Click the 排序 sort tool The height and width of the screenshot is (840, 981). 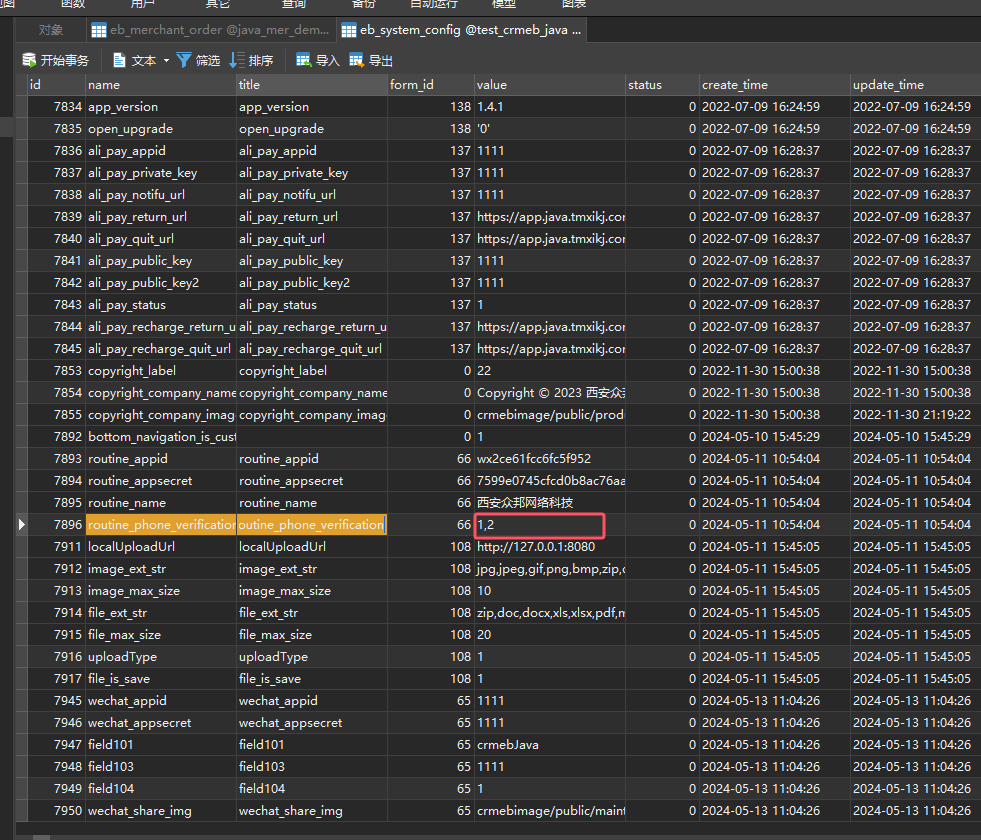pos(251,60)
